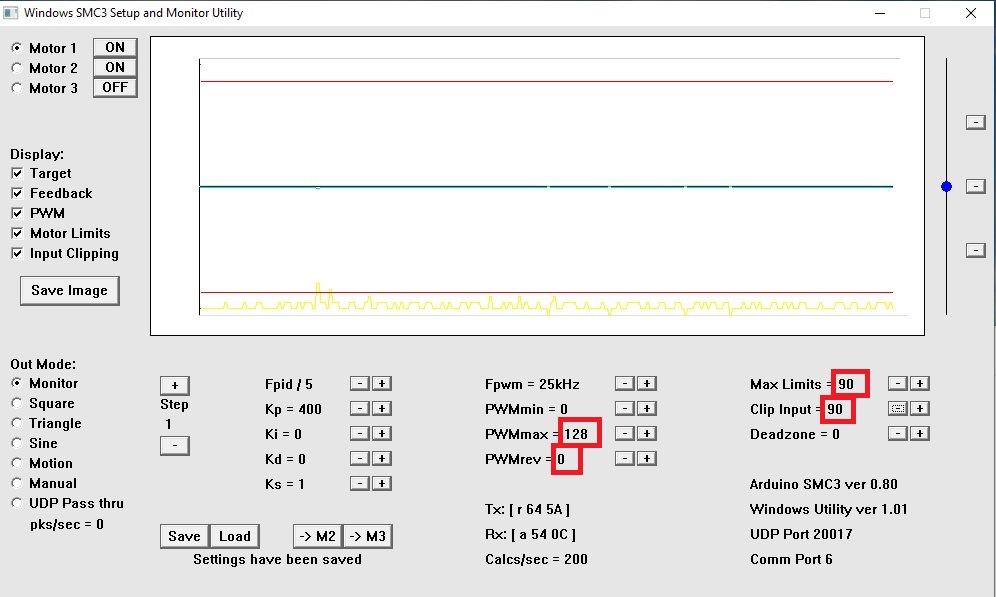This screenshot has width=996, height=597.
Task: Decrease Fpid / 5 value
Action: point(360,384)
